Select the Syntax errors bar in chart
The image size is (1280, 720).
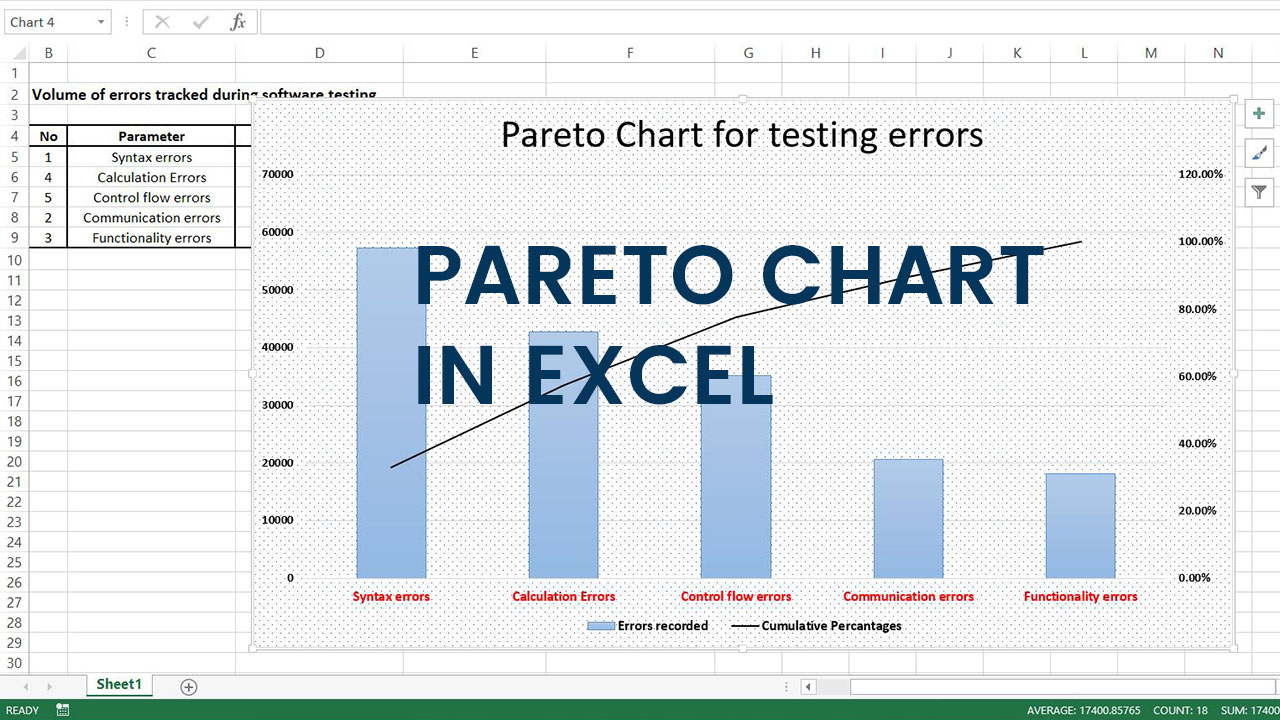[x=391, y=412]
